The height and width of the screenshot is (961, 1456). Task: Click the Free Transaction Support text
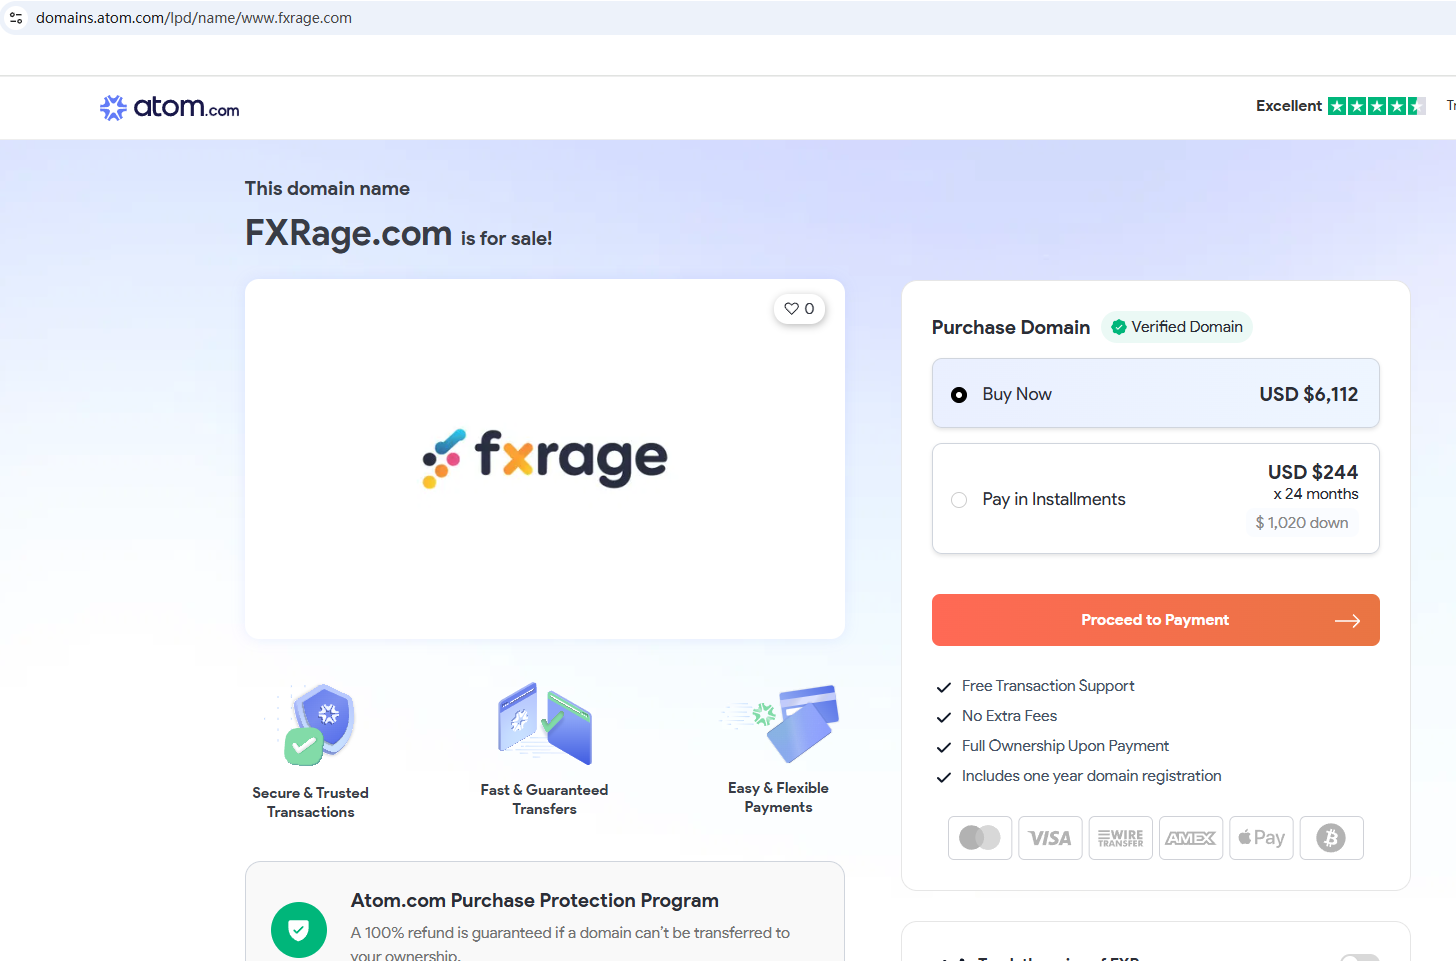point(1048,686)
